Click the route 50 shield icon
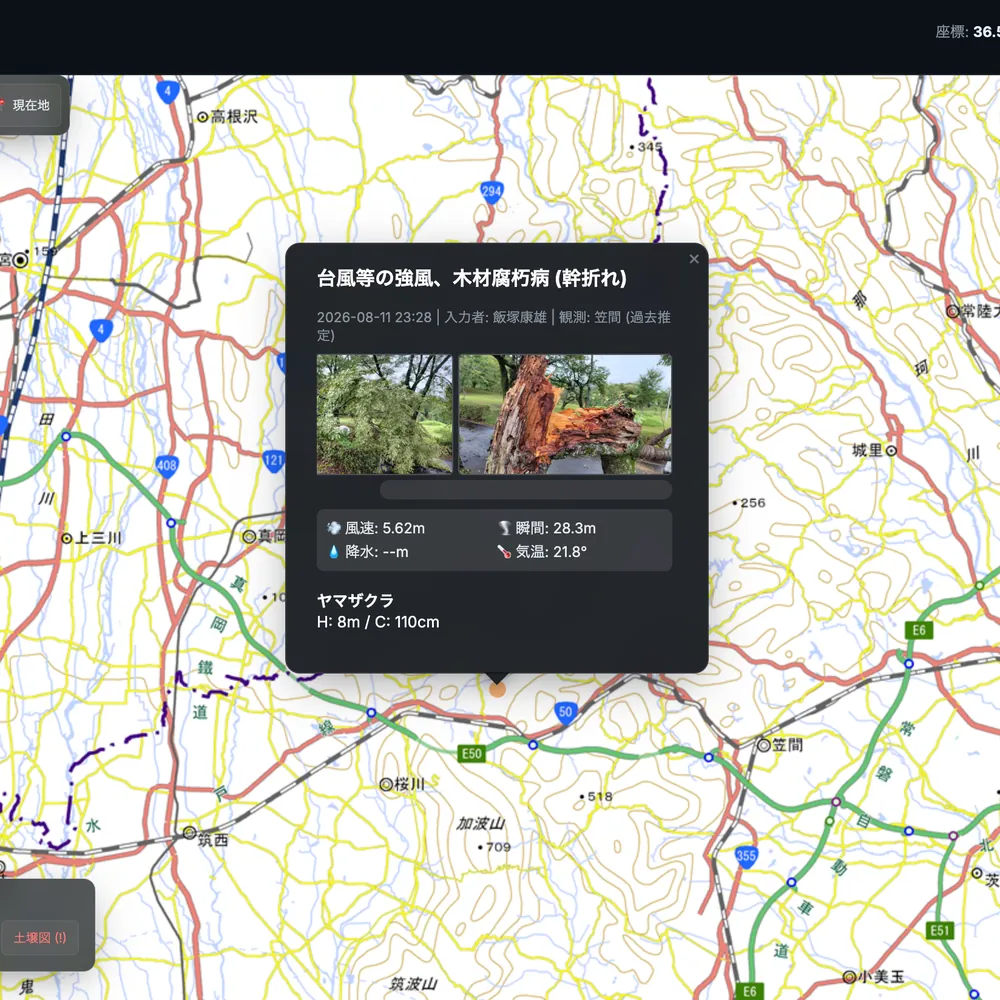Image resolution: width=1000 pixels, height=1000 pixels. tap(565, 712)
